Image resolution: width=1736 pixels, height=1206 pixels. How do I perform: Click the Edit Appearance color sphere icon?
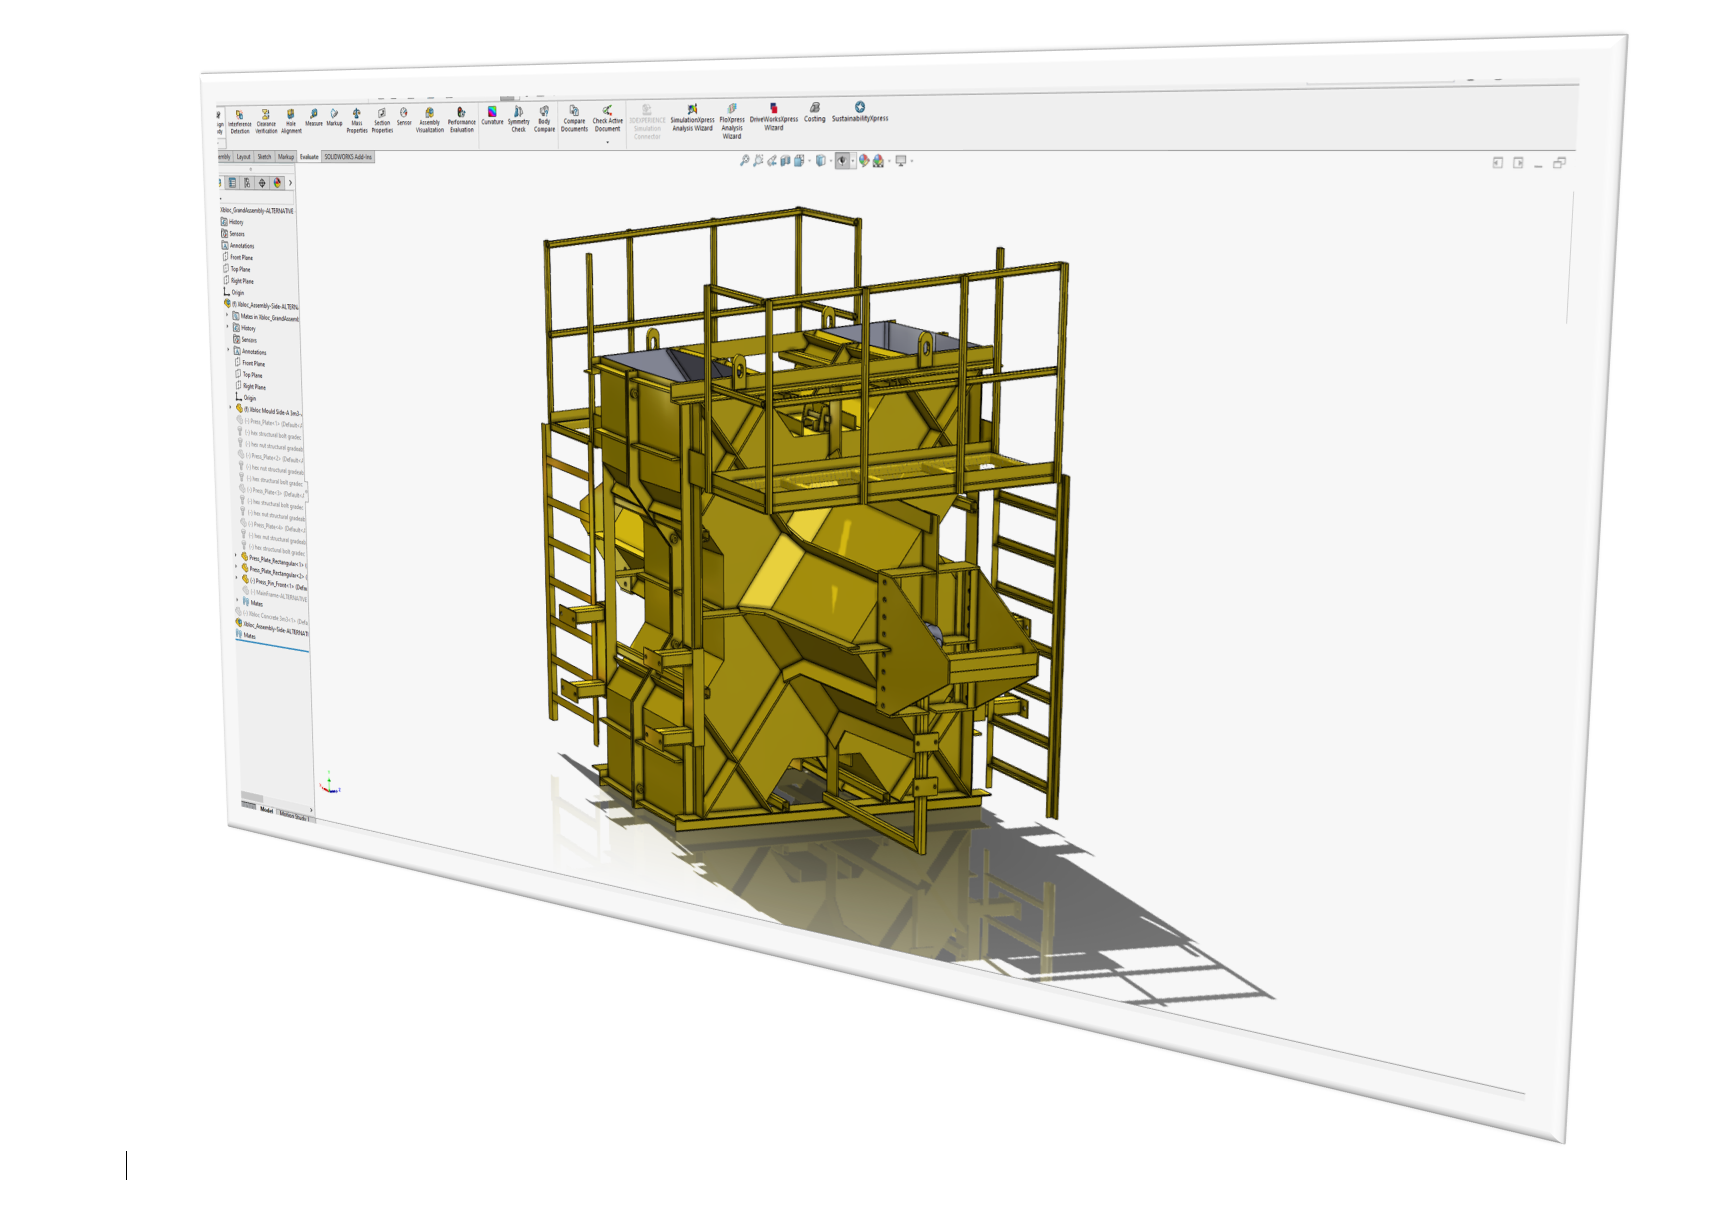tap(864, 161)
